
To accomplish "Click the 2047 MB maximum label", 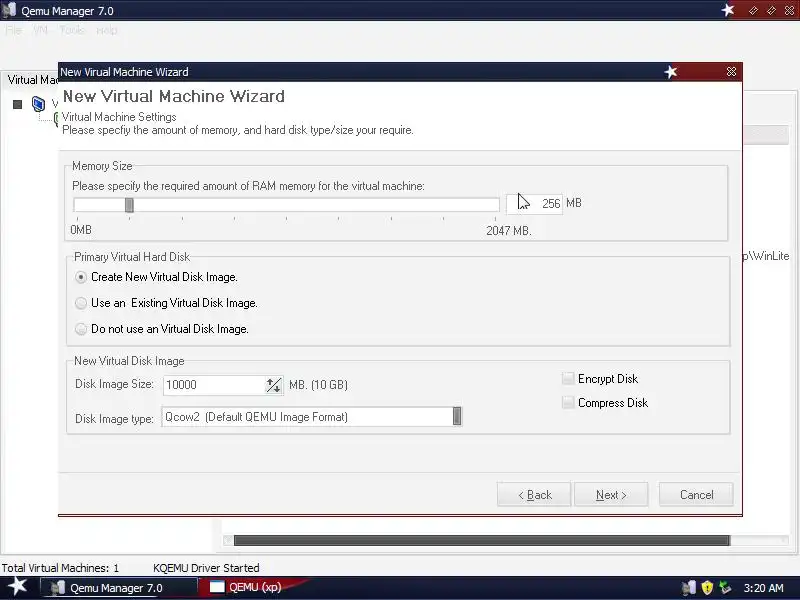I will point(509,231).
